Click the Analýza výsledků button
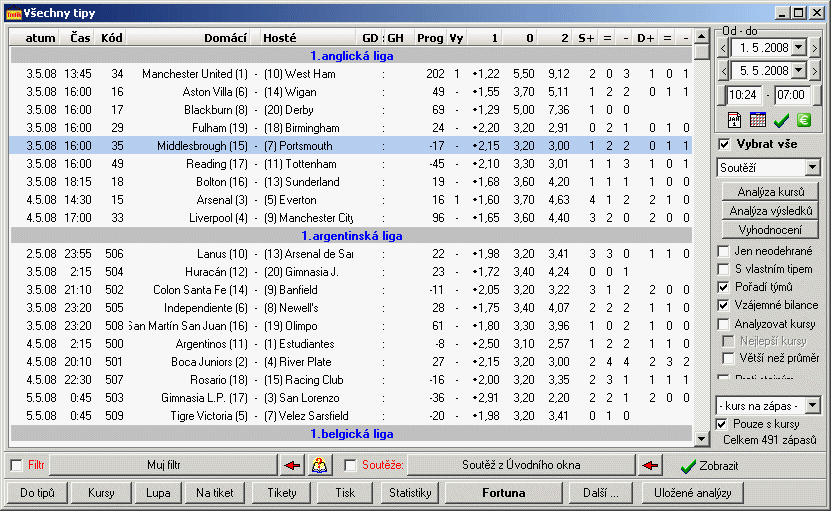The width and height of the screenshot is (831, 511). click(x=771, y=211)
